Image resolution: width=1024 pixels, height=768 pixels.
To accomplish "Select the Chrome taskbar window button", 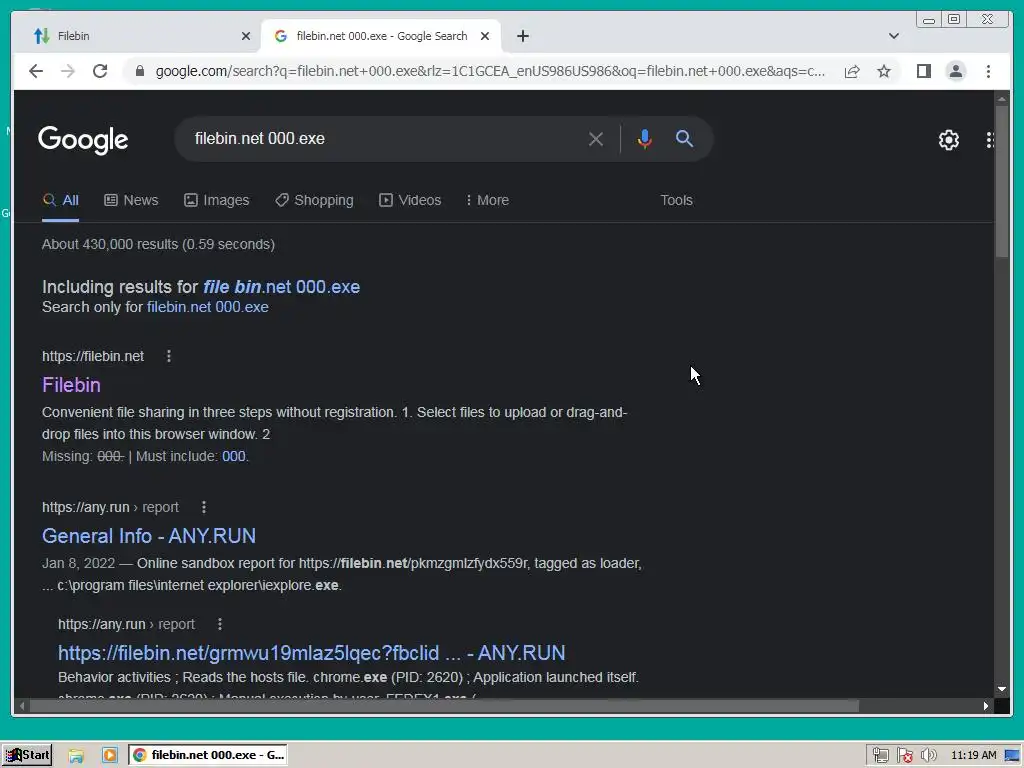I will pyautogui.click(x=208, y=755).
